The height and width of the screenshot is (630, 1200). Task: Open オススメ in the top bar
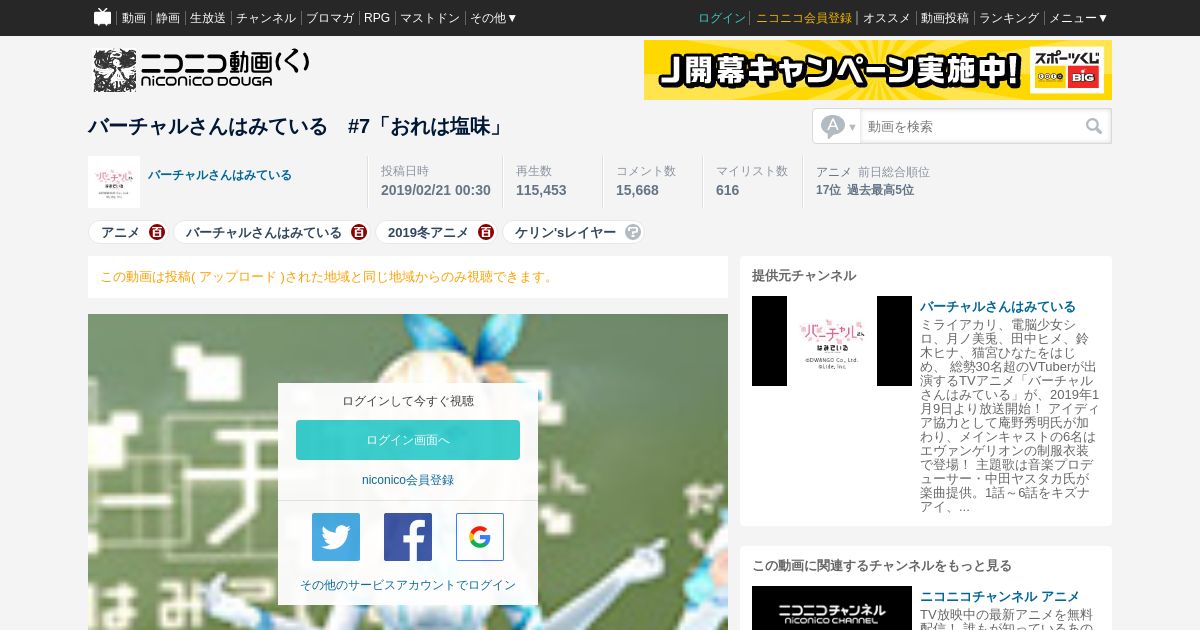coord(887,18)
